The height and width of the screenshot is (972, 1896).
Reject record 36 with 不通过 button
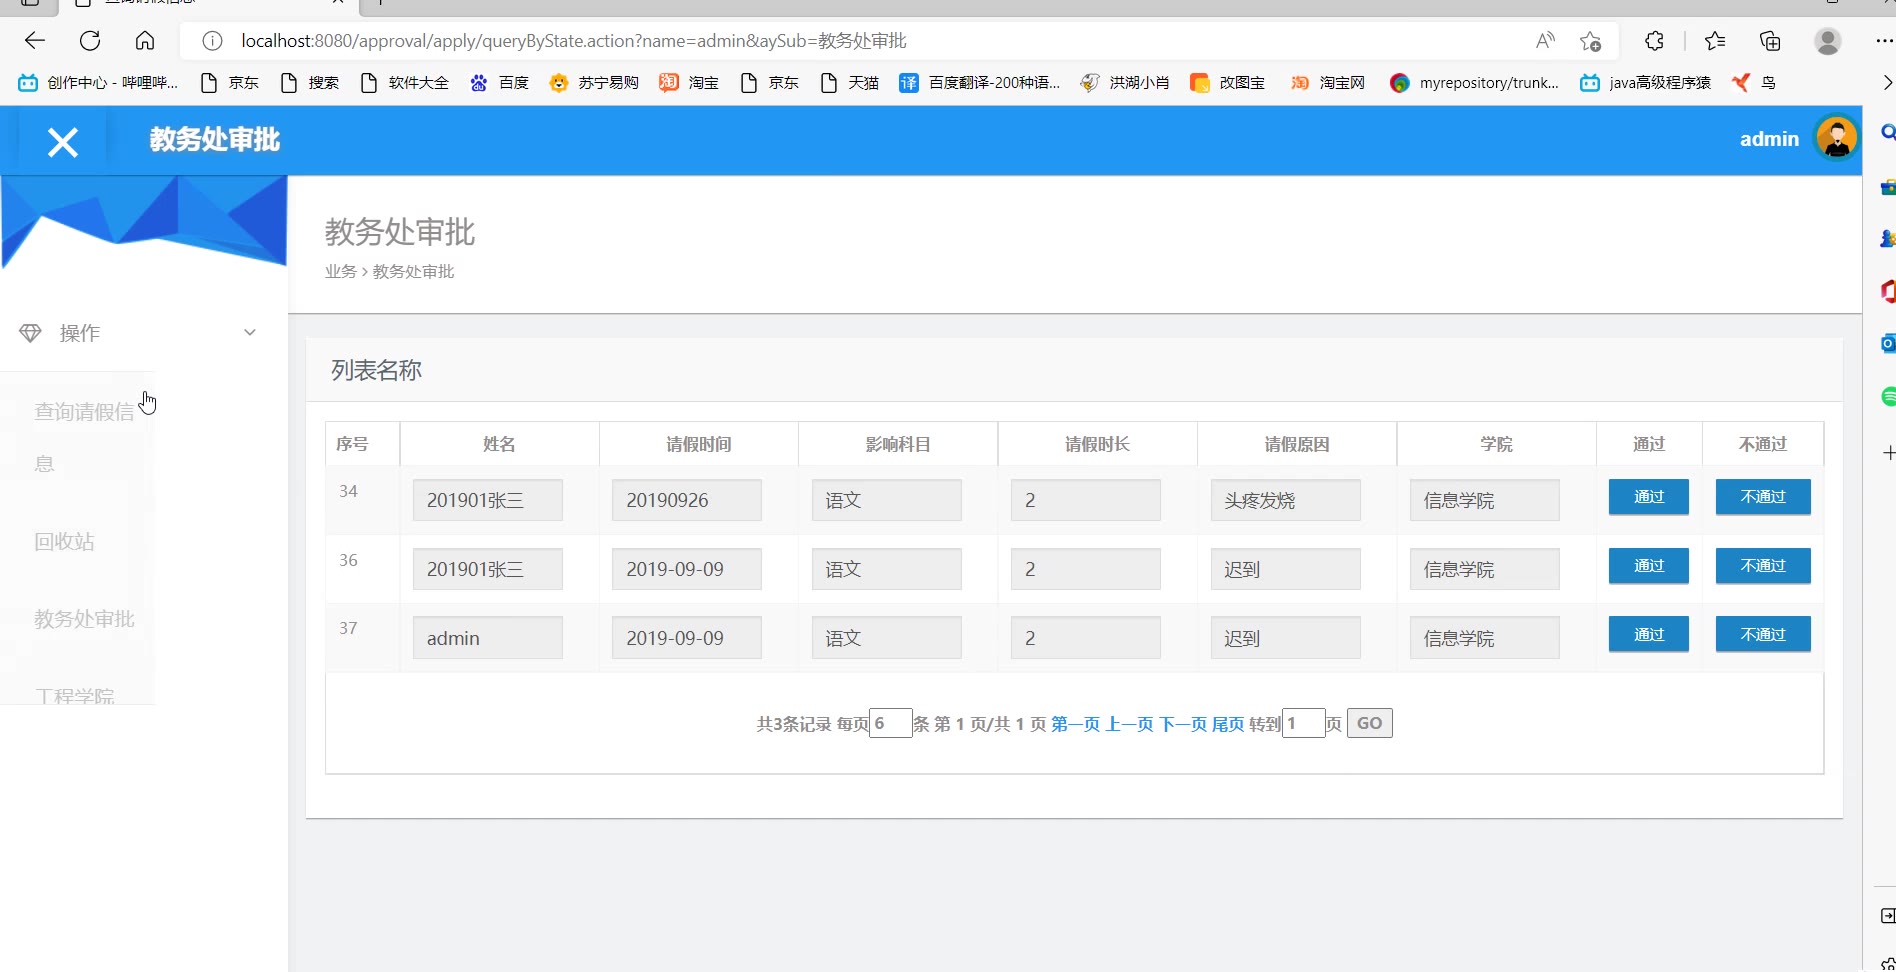pyautogui.click(x=1763, y=566)
